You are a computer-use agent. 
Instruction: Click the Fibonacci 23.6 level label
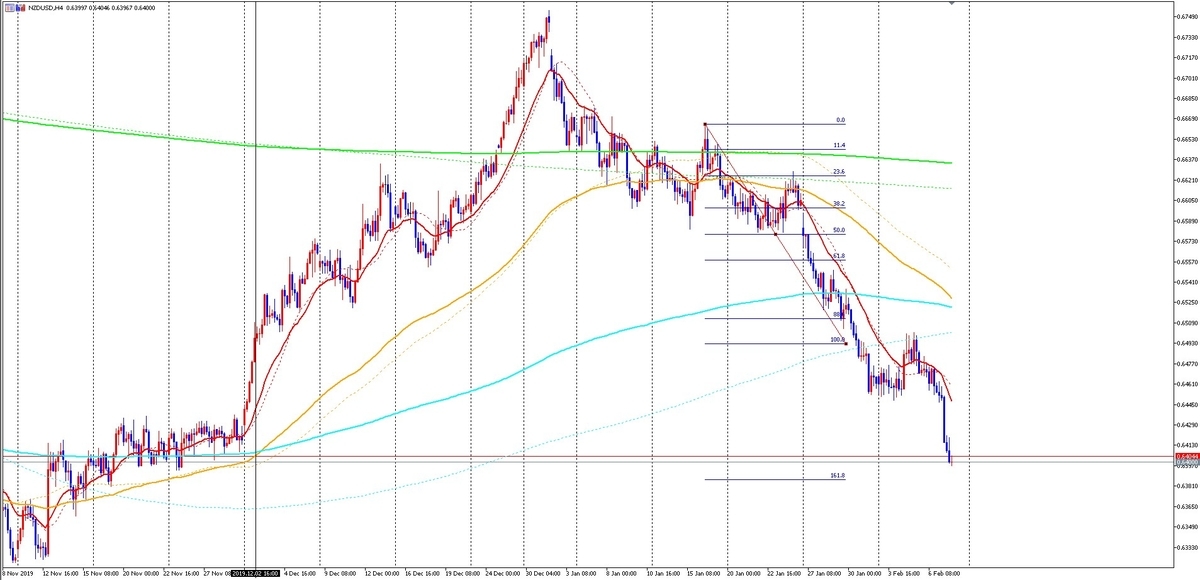(839, 172)
